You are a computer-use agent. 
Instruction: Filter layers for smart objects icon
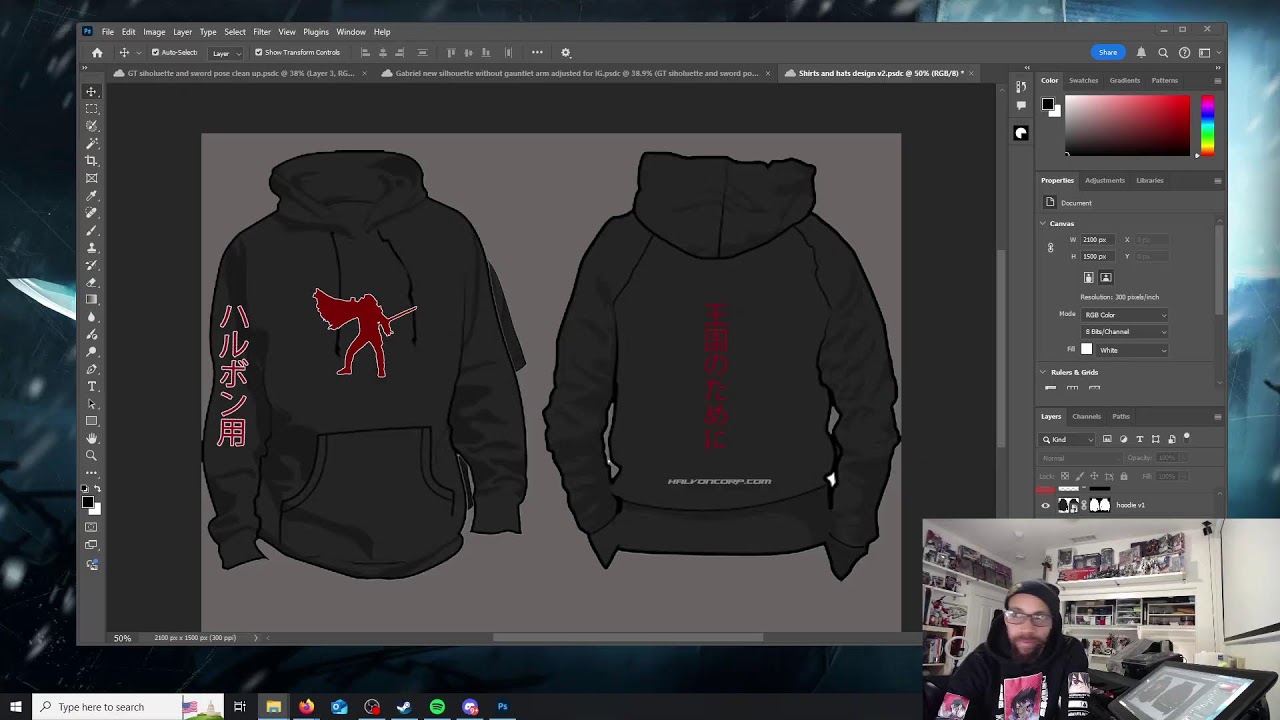(1172, 439)
